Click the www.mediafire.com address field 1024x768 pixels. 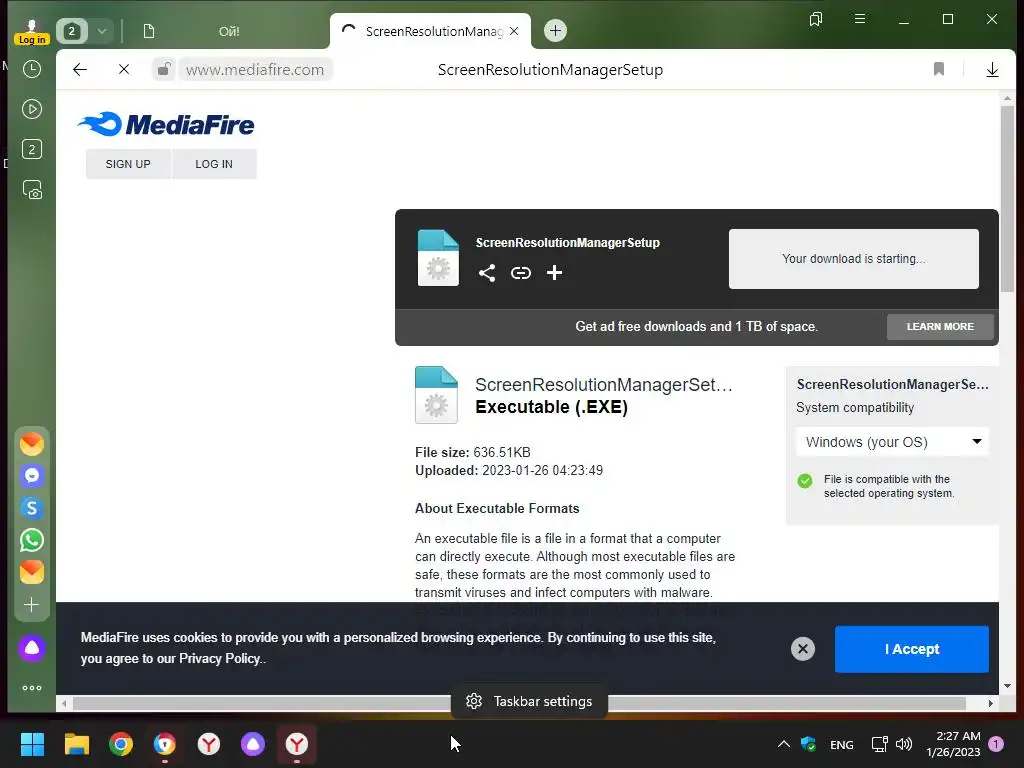coord(255,69)
